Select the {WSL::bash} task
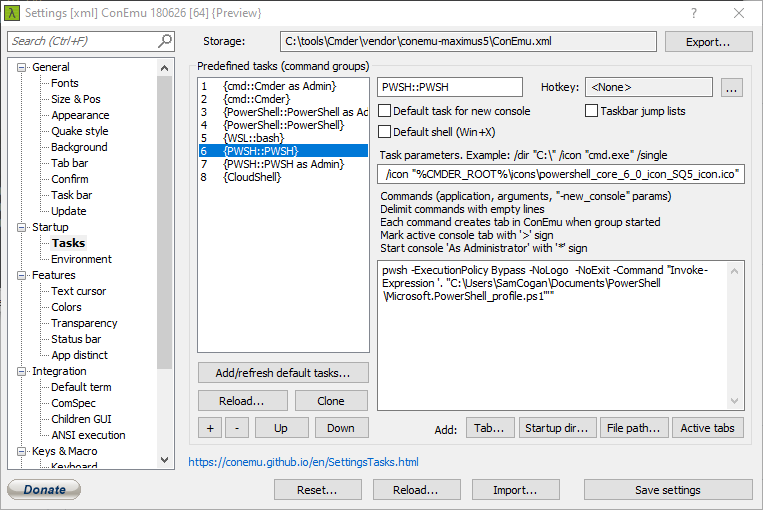Viewport: 763px width, 510px height. [x=283, y=138]
